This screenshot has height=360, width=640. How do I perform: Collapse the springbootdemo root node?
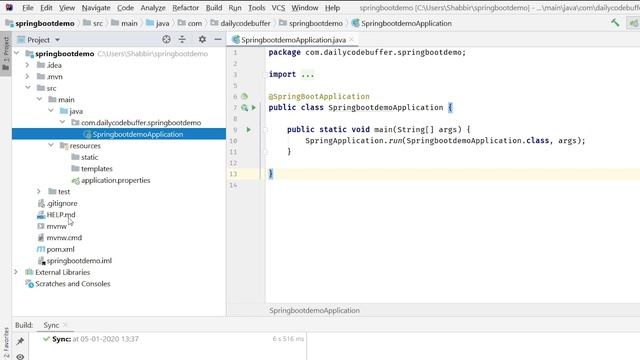[x=17, y=53]
